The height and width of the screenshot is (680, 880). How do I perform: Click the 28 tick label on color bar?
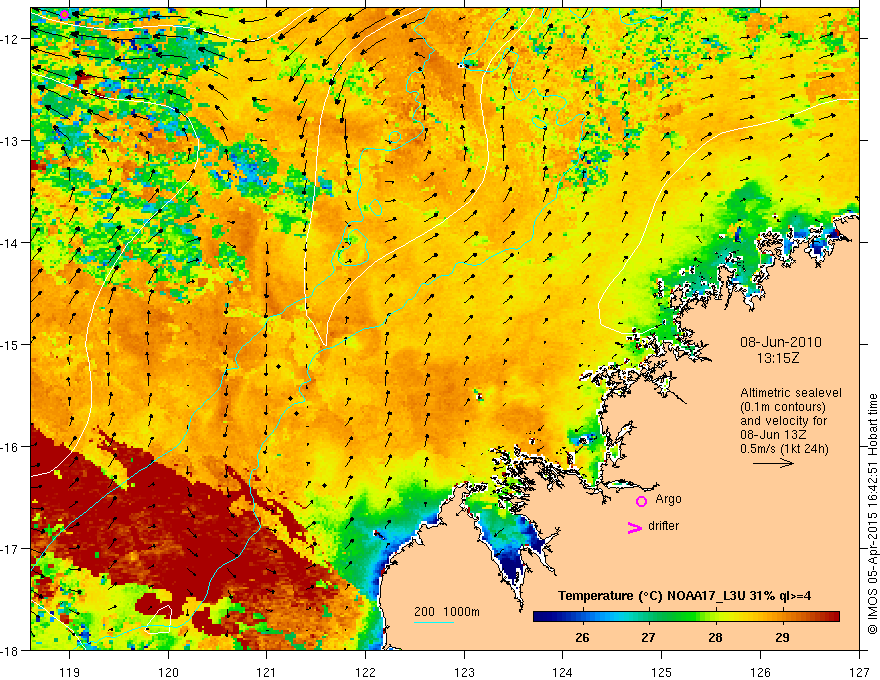click(x=715, y=637)
